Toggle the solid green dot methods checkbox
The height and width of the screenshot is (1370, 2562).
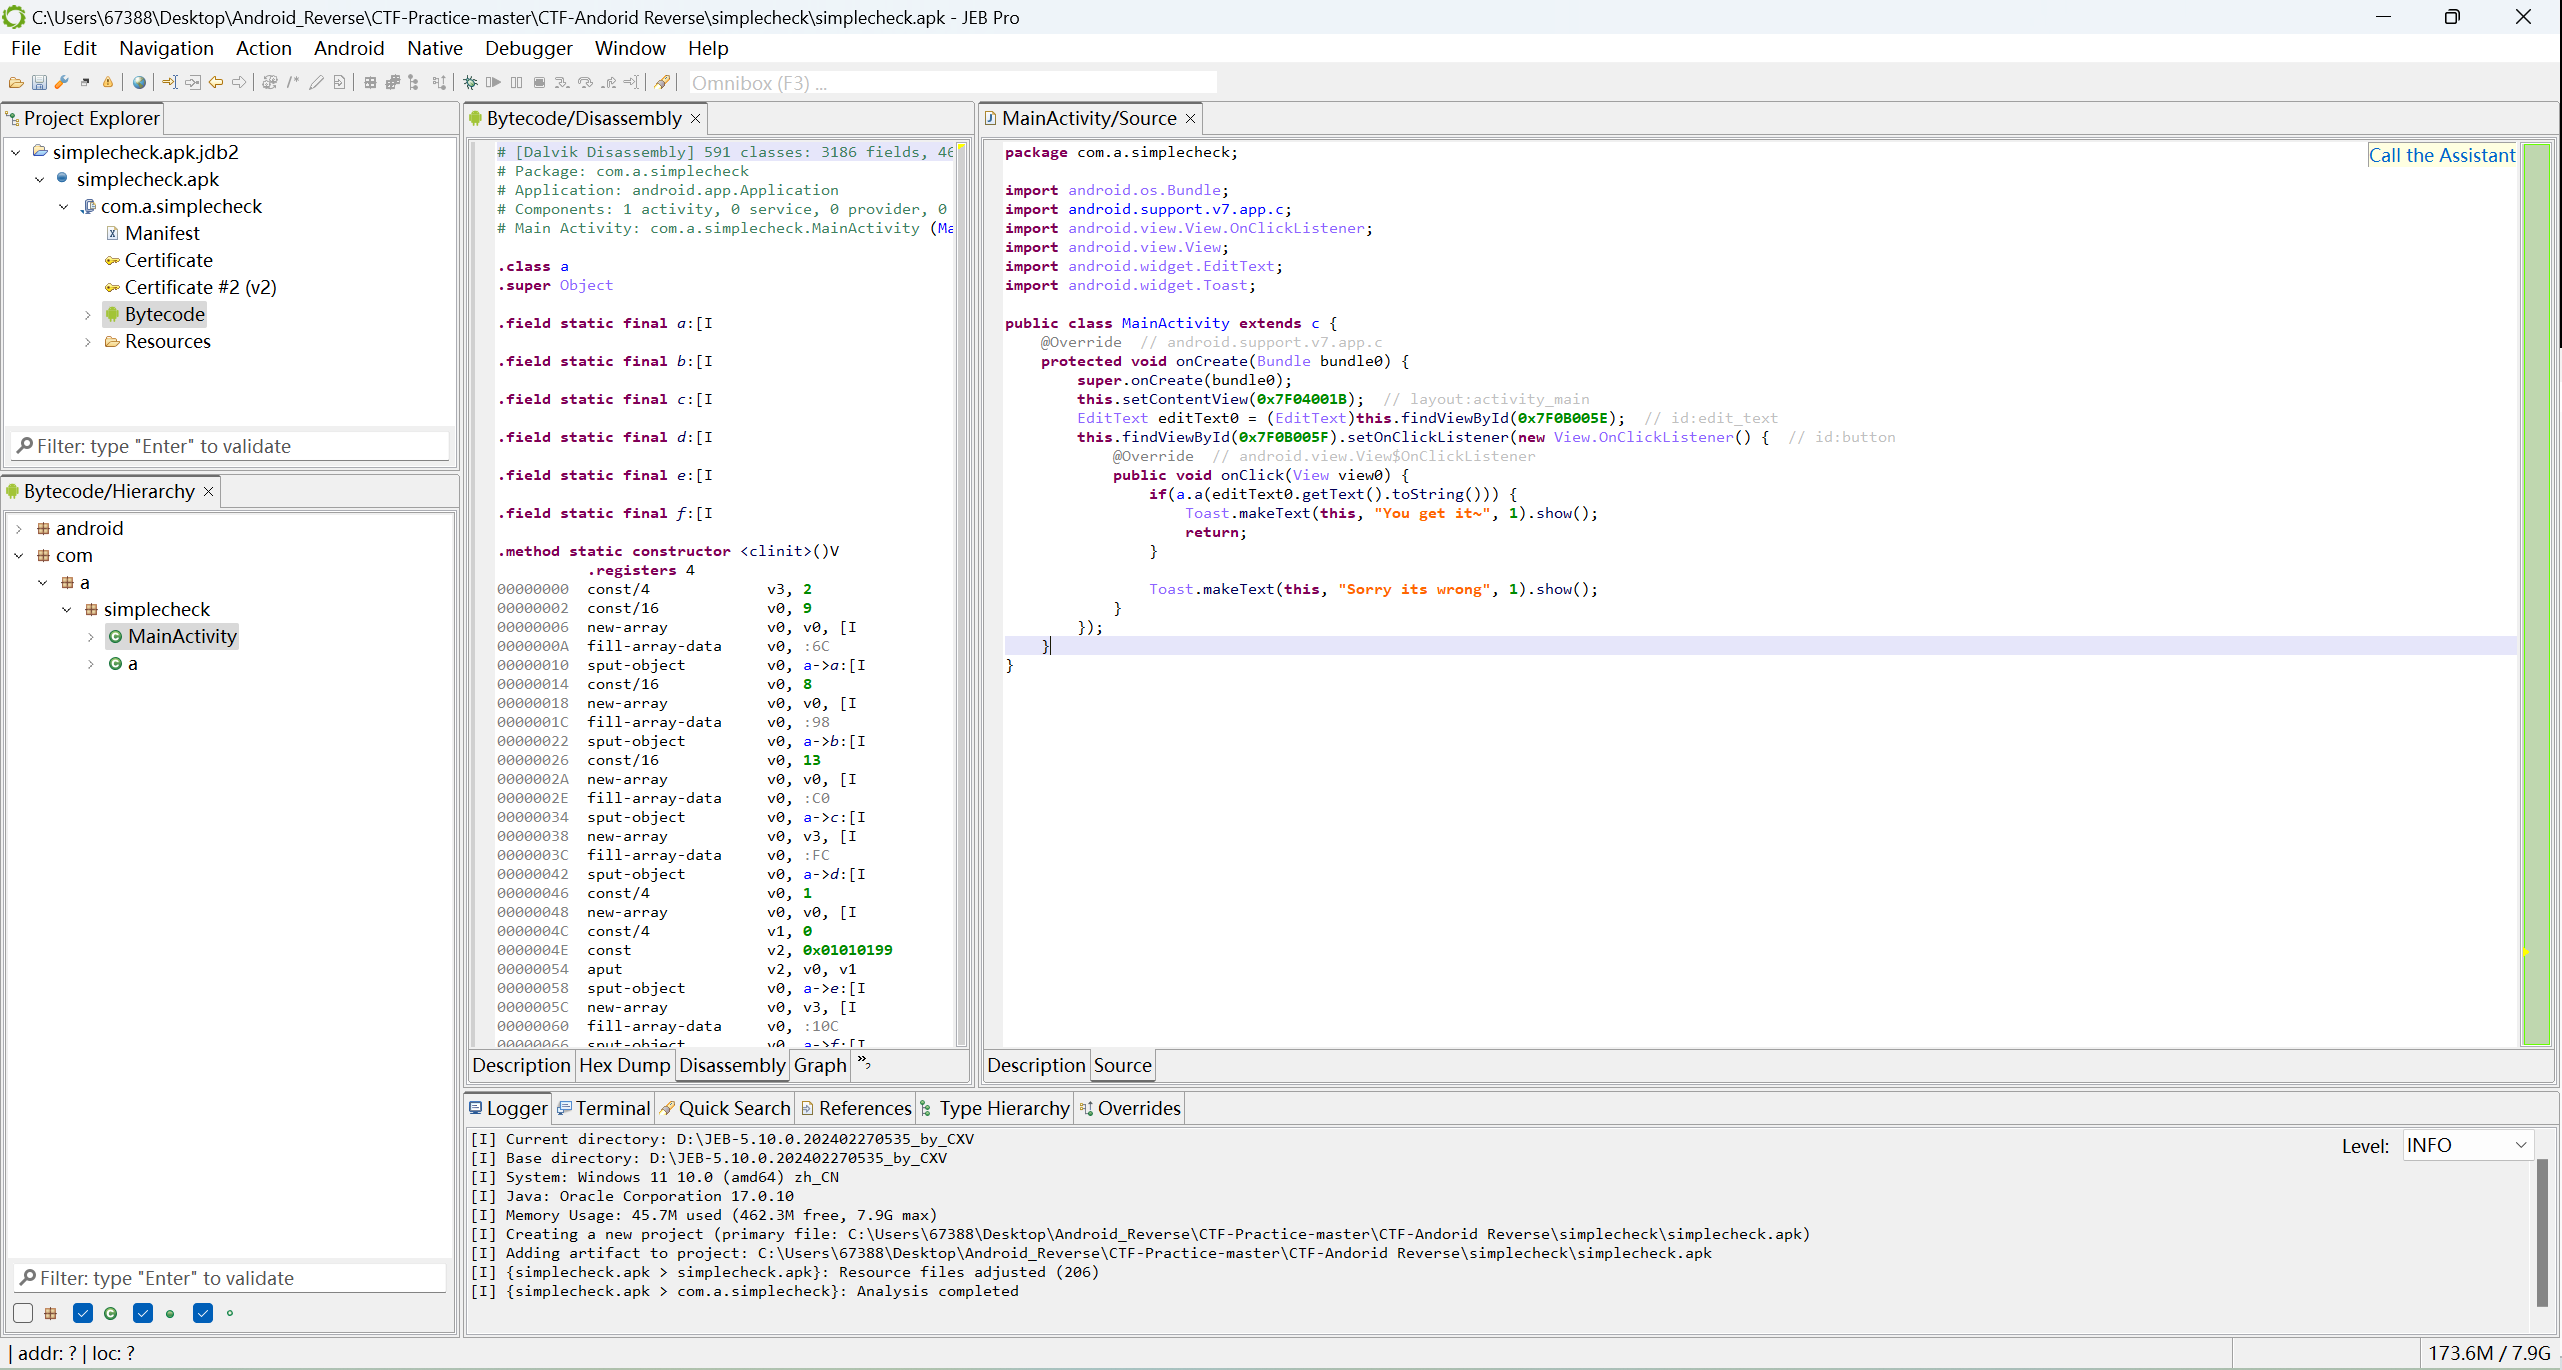coord(143,1313)
